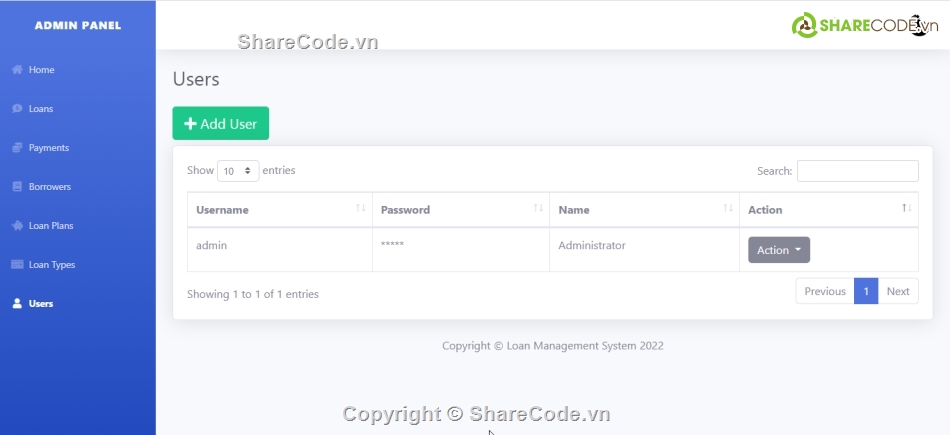Select page 1 in pagination
Image resolution: width=950 pixels, height=435 pixels.
click(865, 292)
